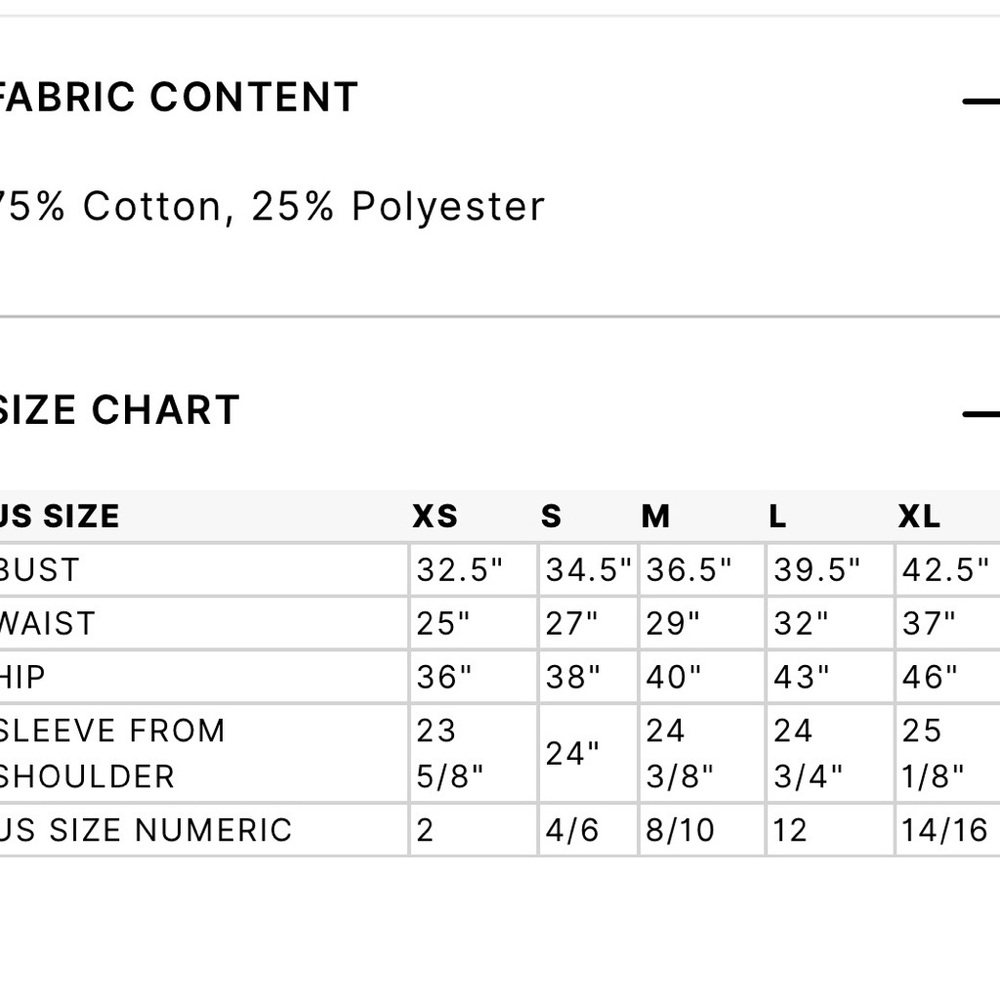This screenshot has width=1000, height=1000.
Task: Click the S sleeve value 24"
Action: [573, 754]
